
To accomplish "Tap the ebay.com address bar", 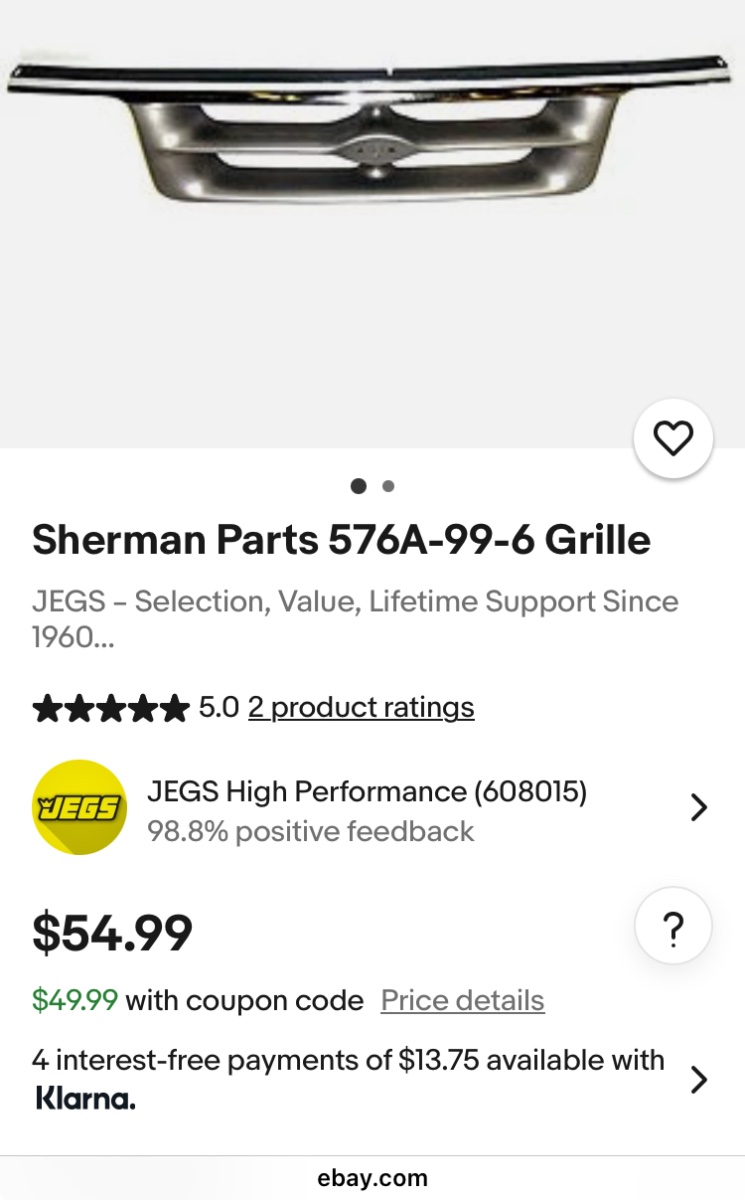I will (x=372, y=1178).
